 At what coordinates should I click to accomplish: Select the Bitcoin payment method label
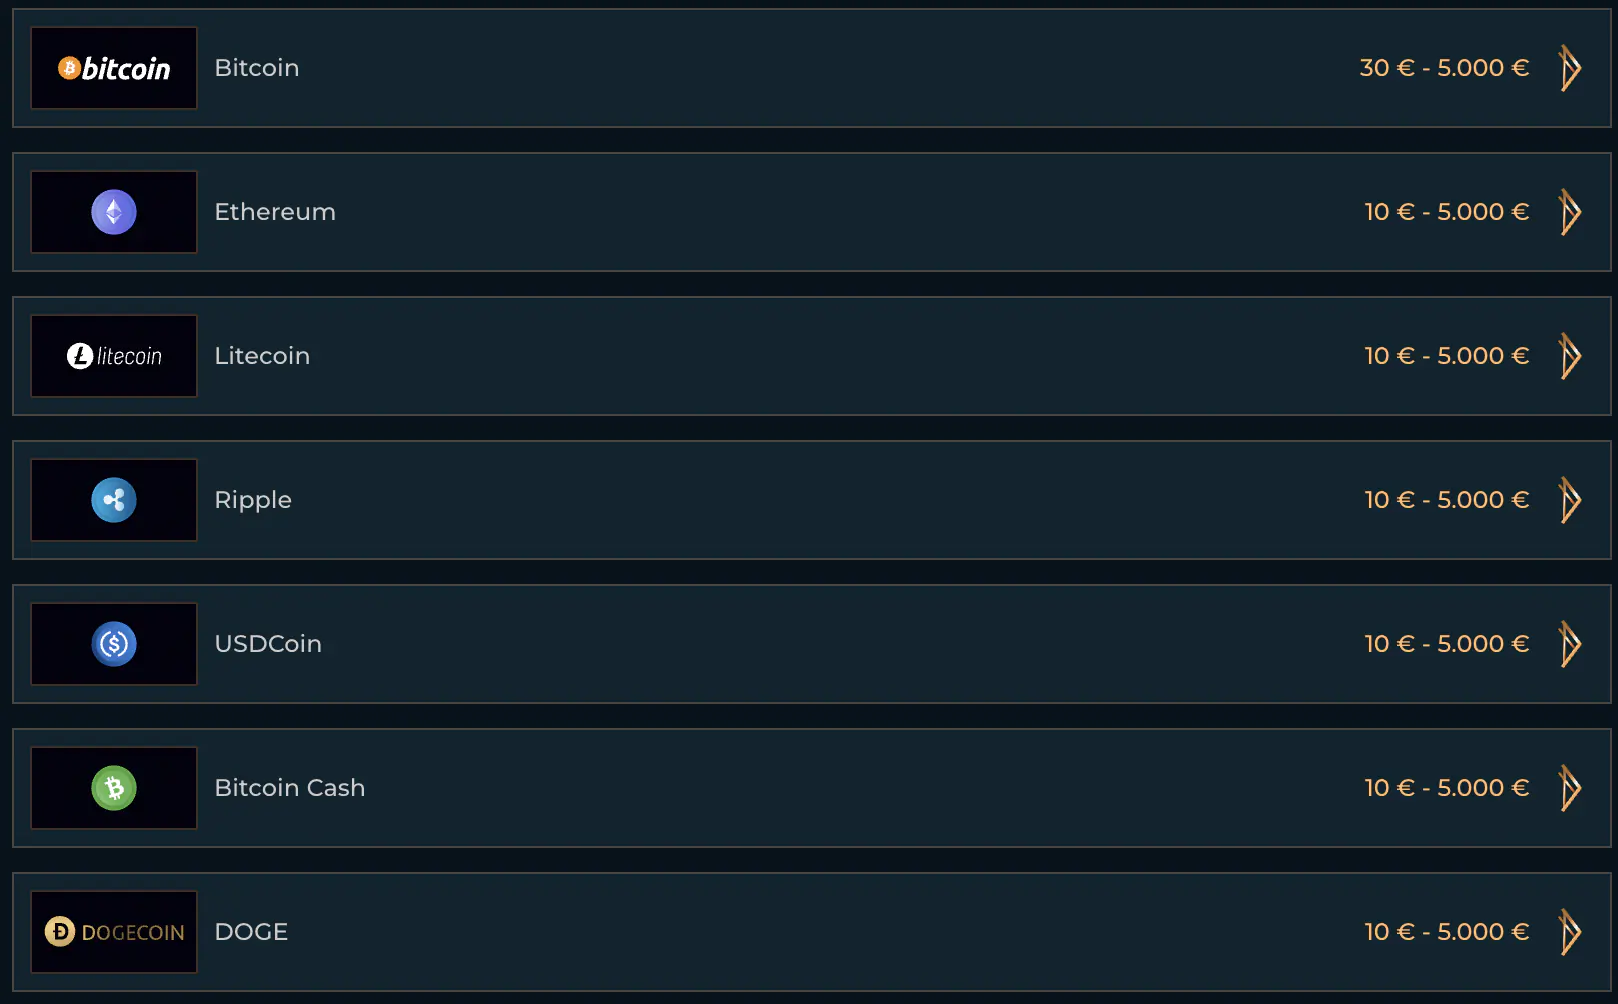(x=257, y=68)
